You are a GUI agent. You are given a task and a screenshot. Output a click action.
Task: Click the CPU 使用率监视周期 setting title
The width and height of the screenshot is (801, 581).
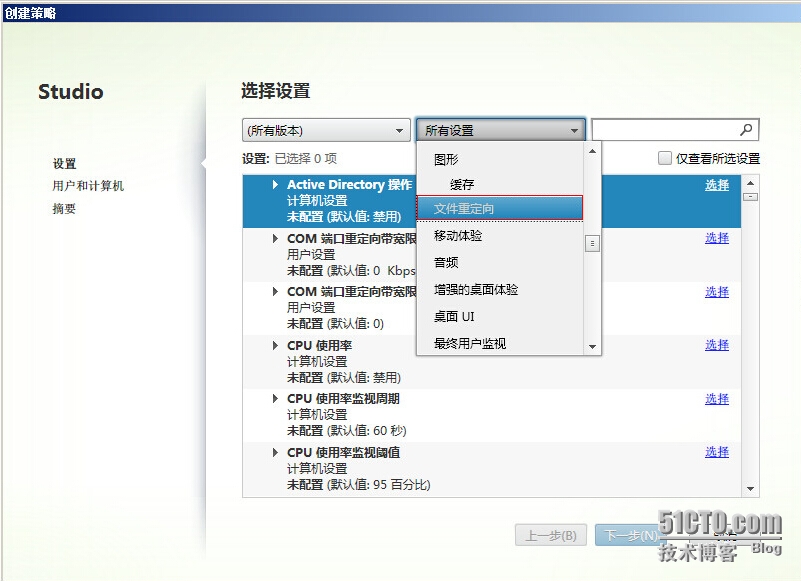[x=343, y=399]
